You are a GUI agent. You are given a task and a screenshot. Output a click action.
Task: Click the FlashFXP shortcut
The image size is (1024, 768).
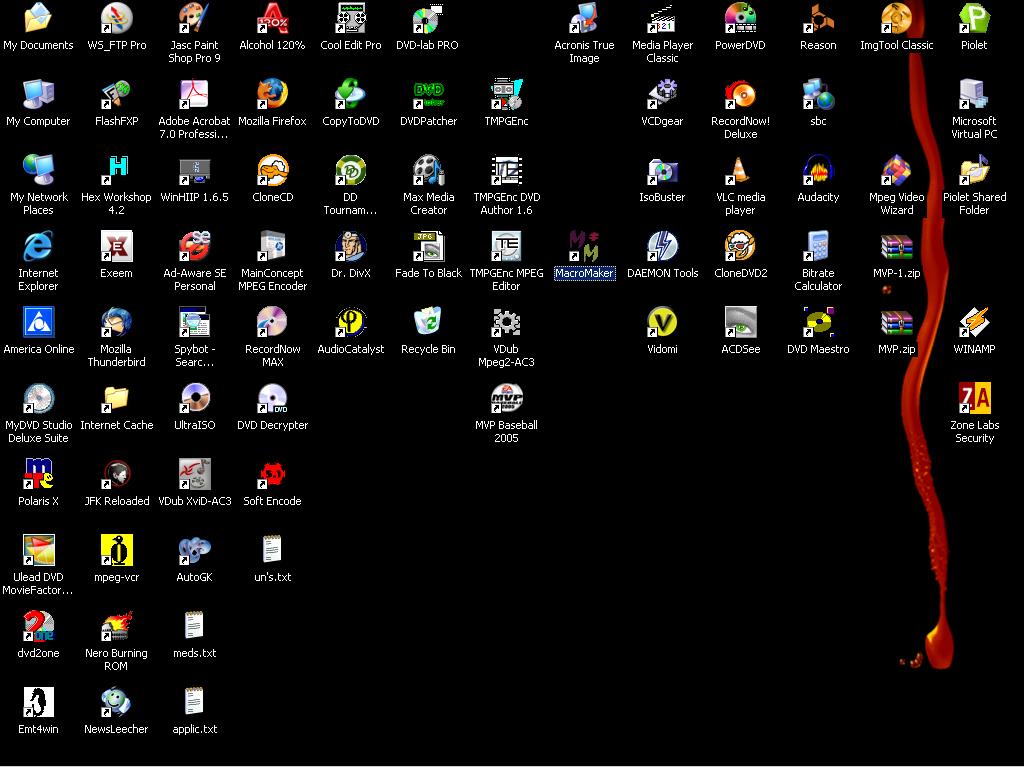[117, 94]
